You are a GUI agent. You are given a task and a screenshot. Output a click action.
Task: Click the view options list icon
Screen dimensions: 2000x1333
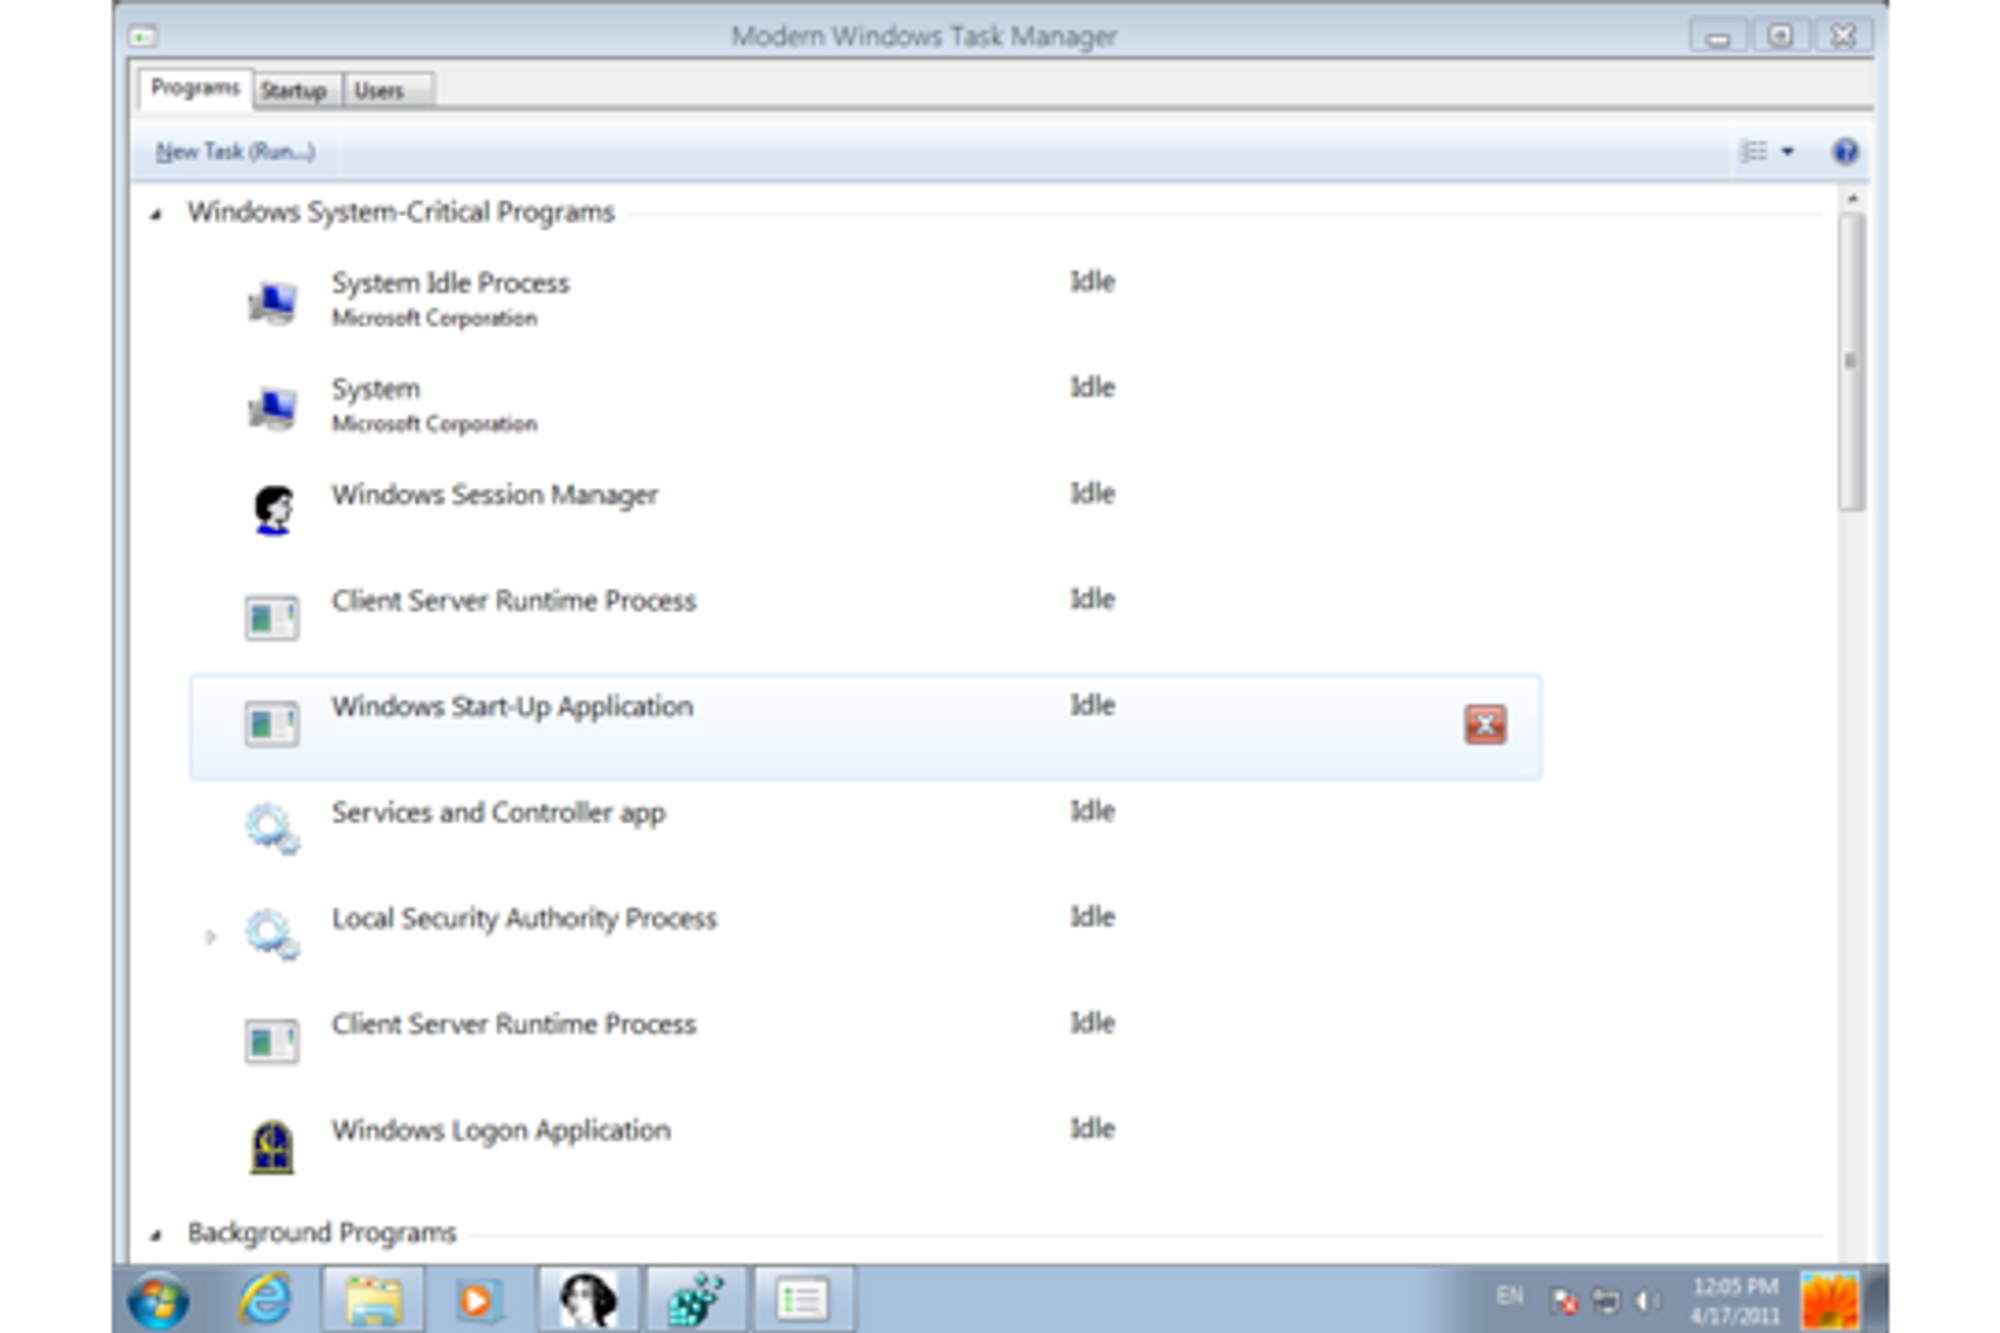point(1754,151)
